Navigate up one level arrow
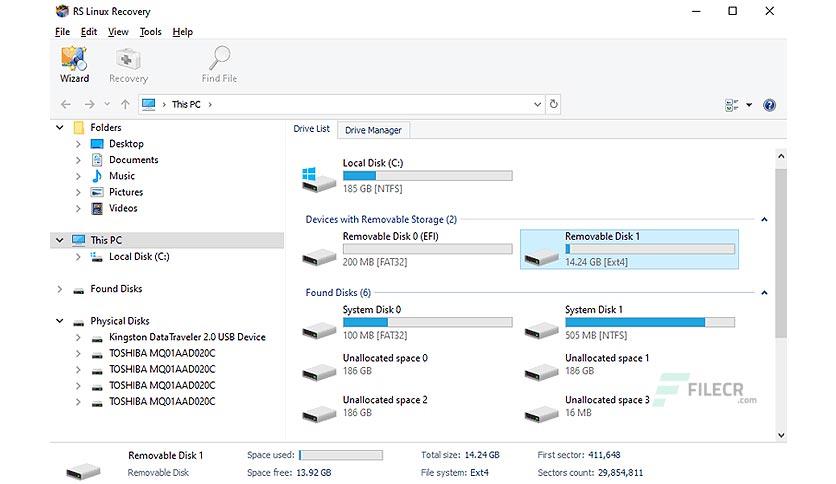 (x=125, y=104)
